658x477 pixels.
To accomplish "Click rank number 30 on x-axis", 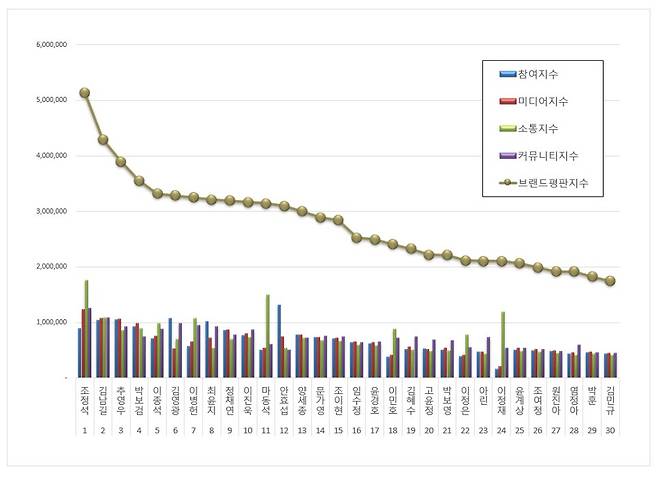I will (x=610, y=429).
